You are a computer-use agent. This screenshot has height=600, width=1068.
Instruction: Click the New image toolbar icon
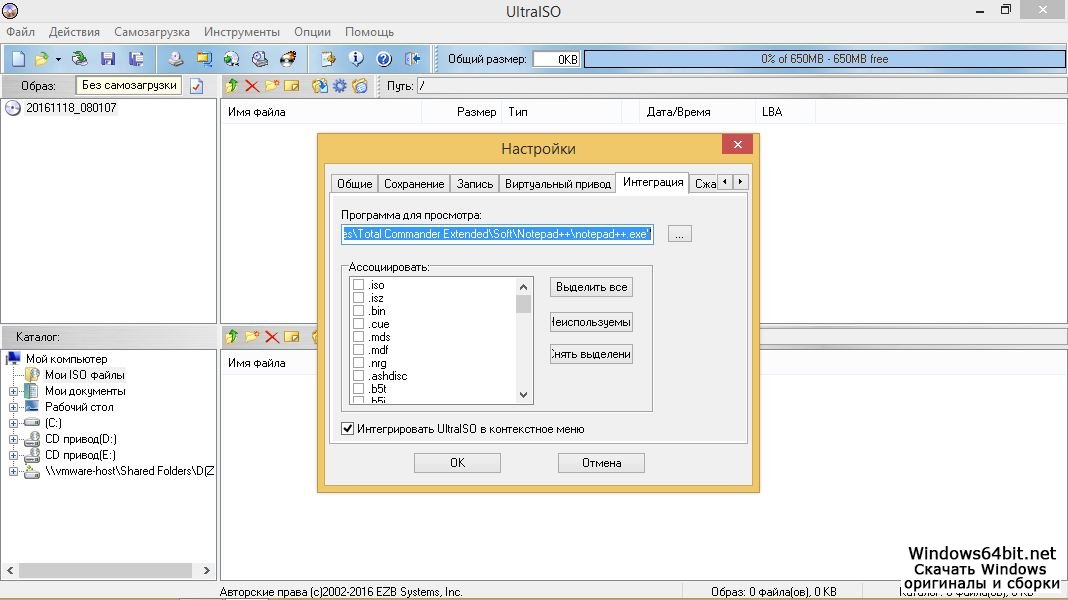[x=18, y=59]
